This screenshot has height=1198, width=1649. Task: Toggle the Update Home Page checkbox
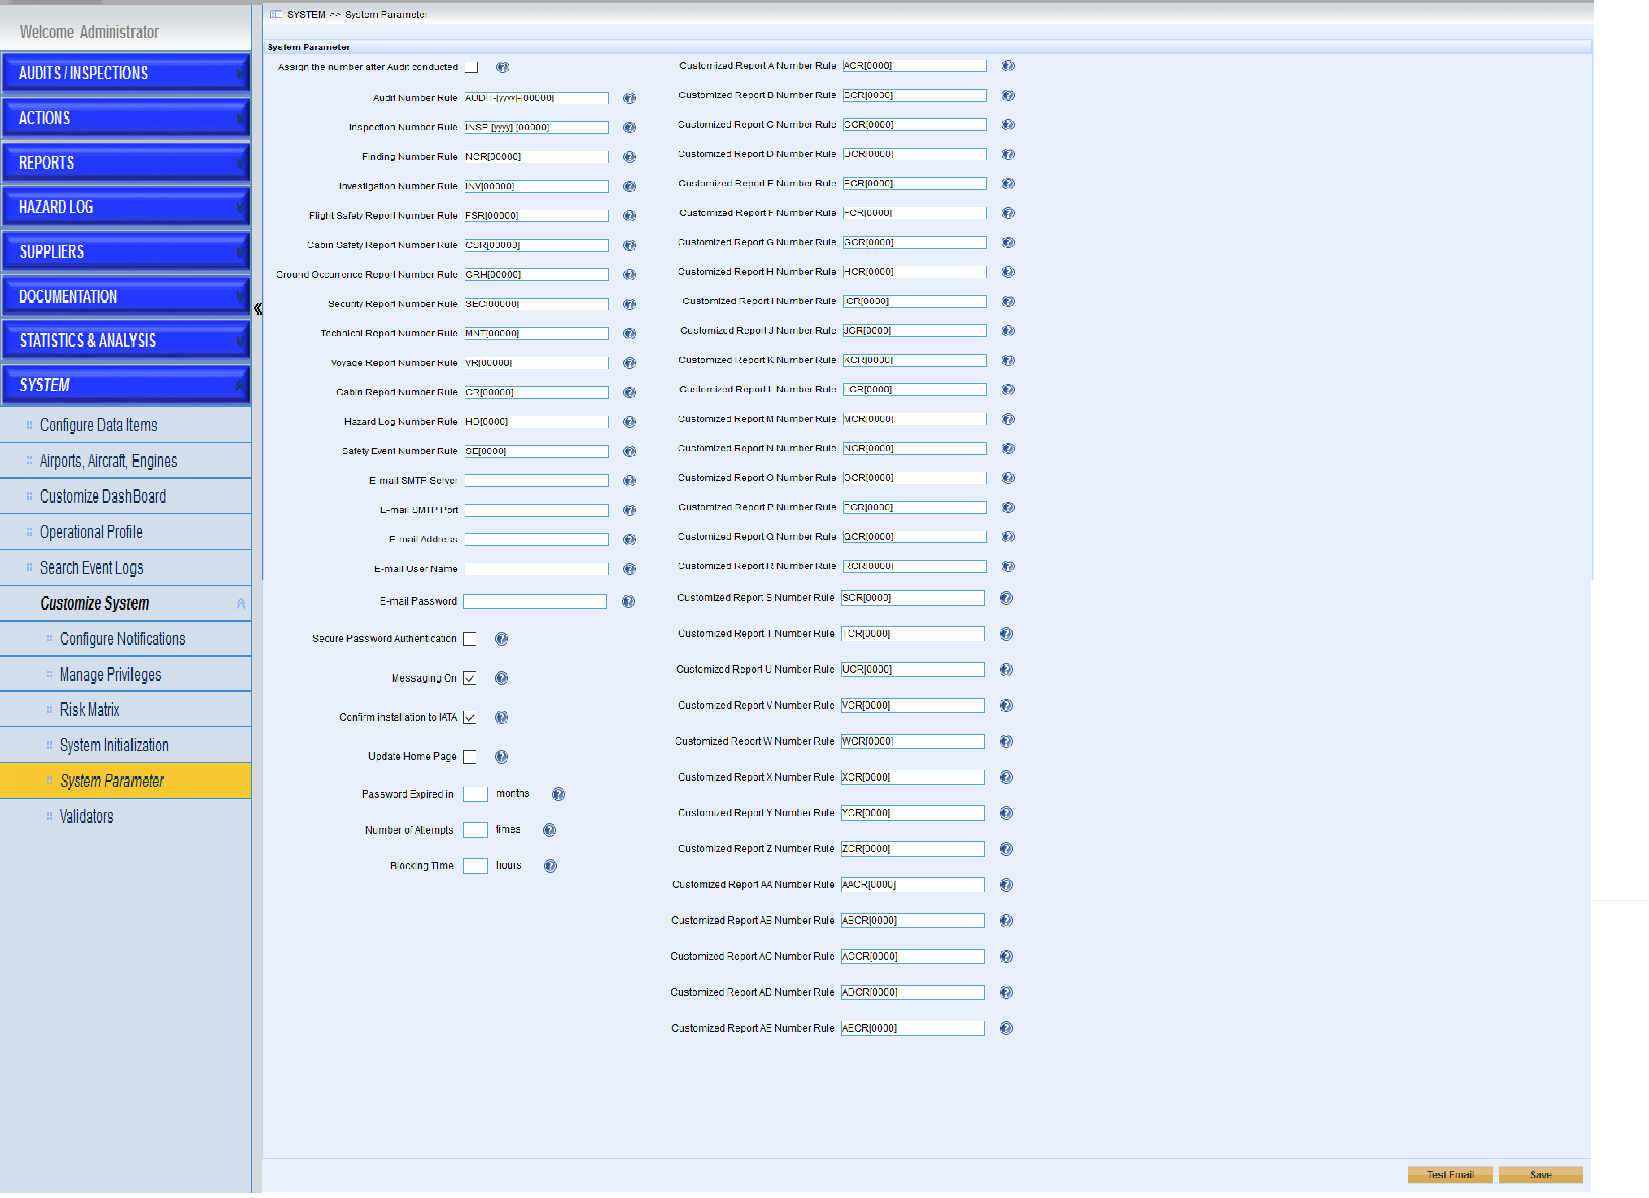click(x=470, y=757)
